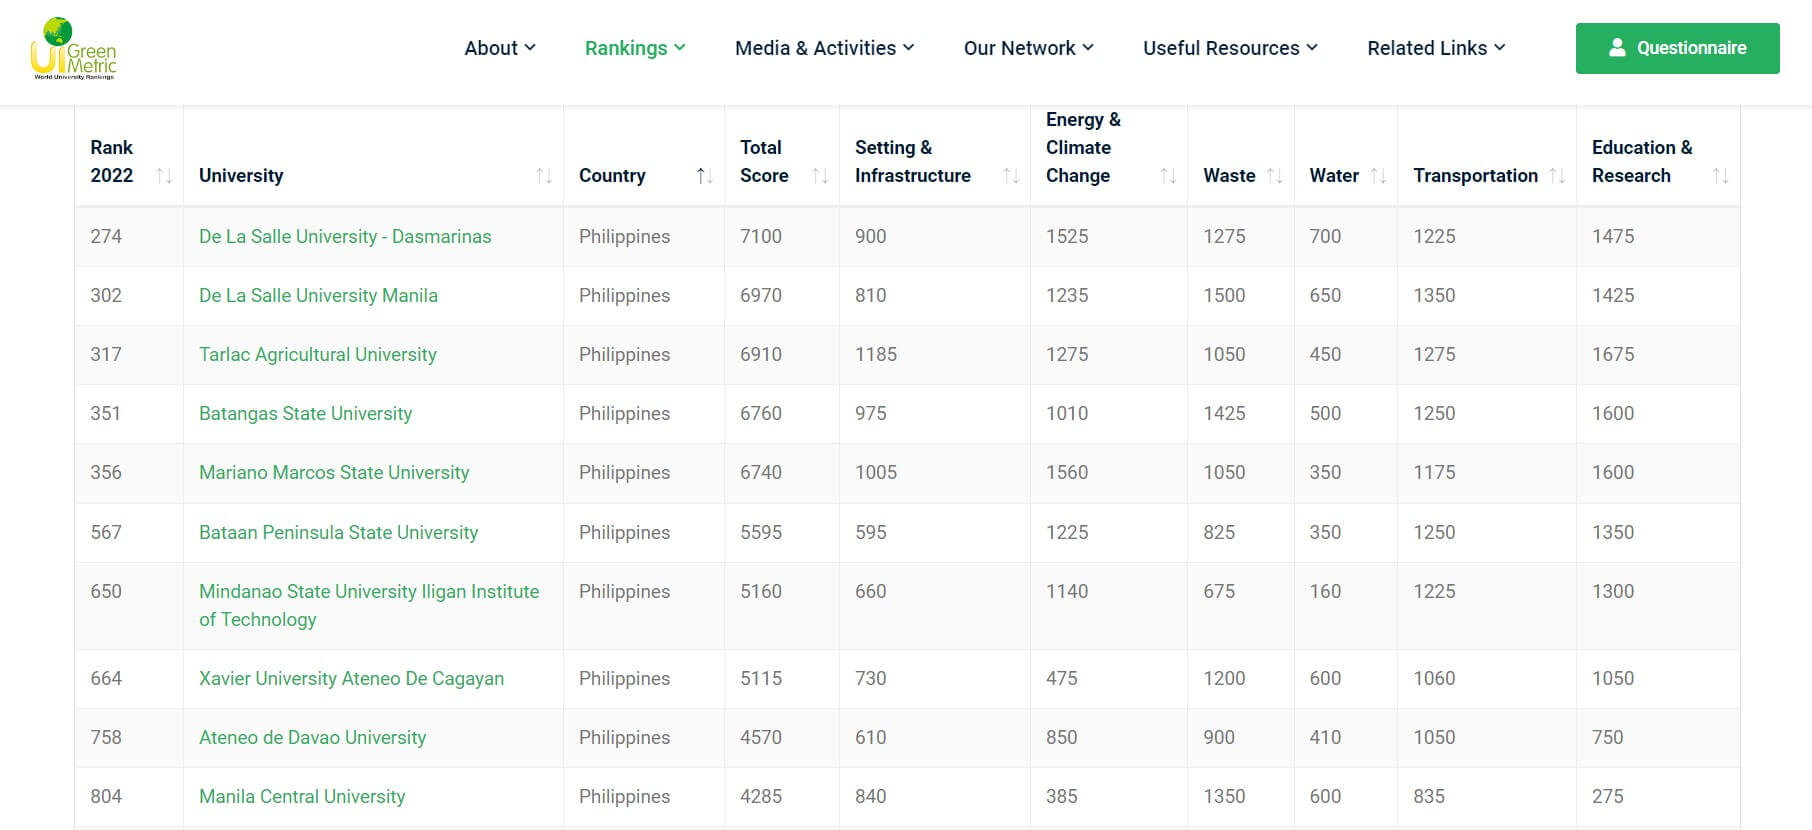Open De La Salle University Manila link
1812x830 pixels.
318,295
